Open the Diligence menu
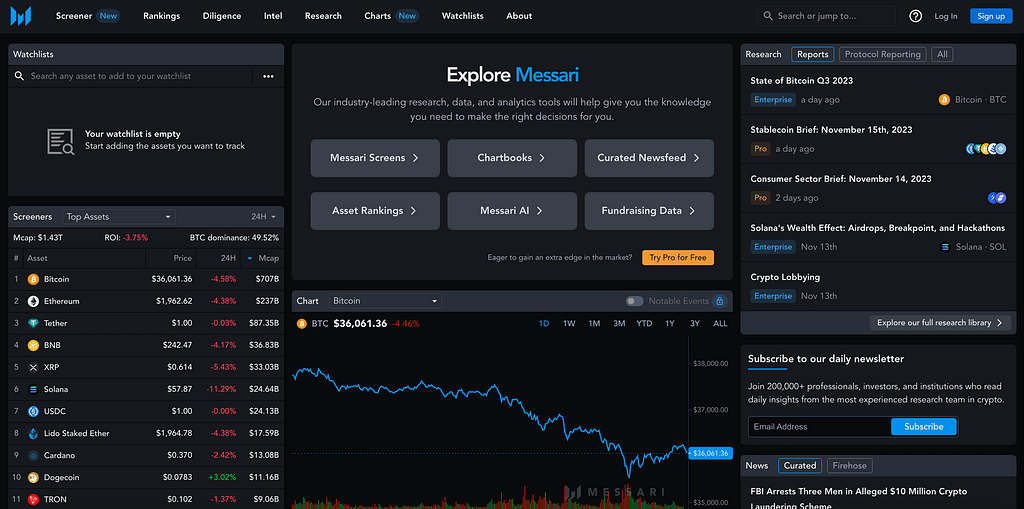 point(222,16)
